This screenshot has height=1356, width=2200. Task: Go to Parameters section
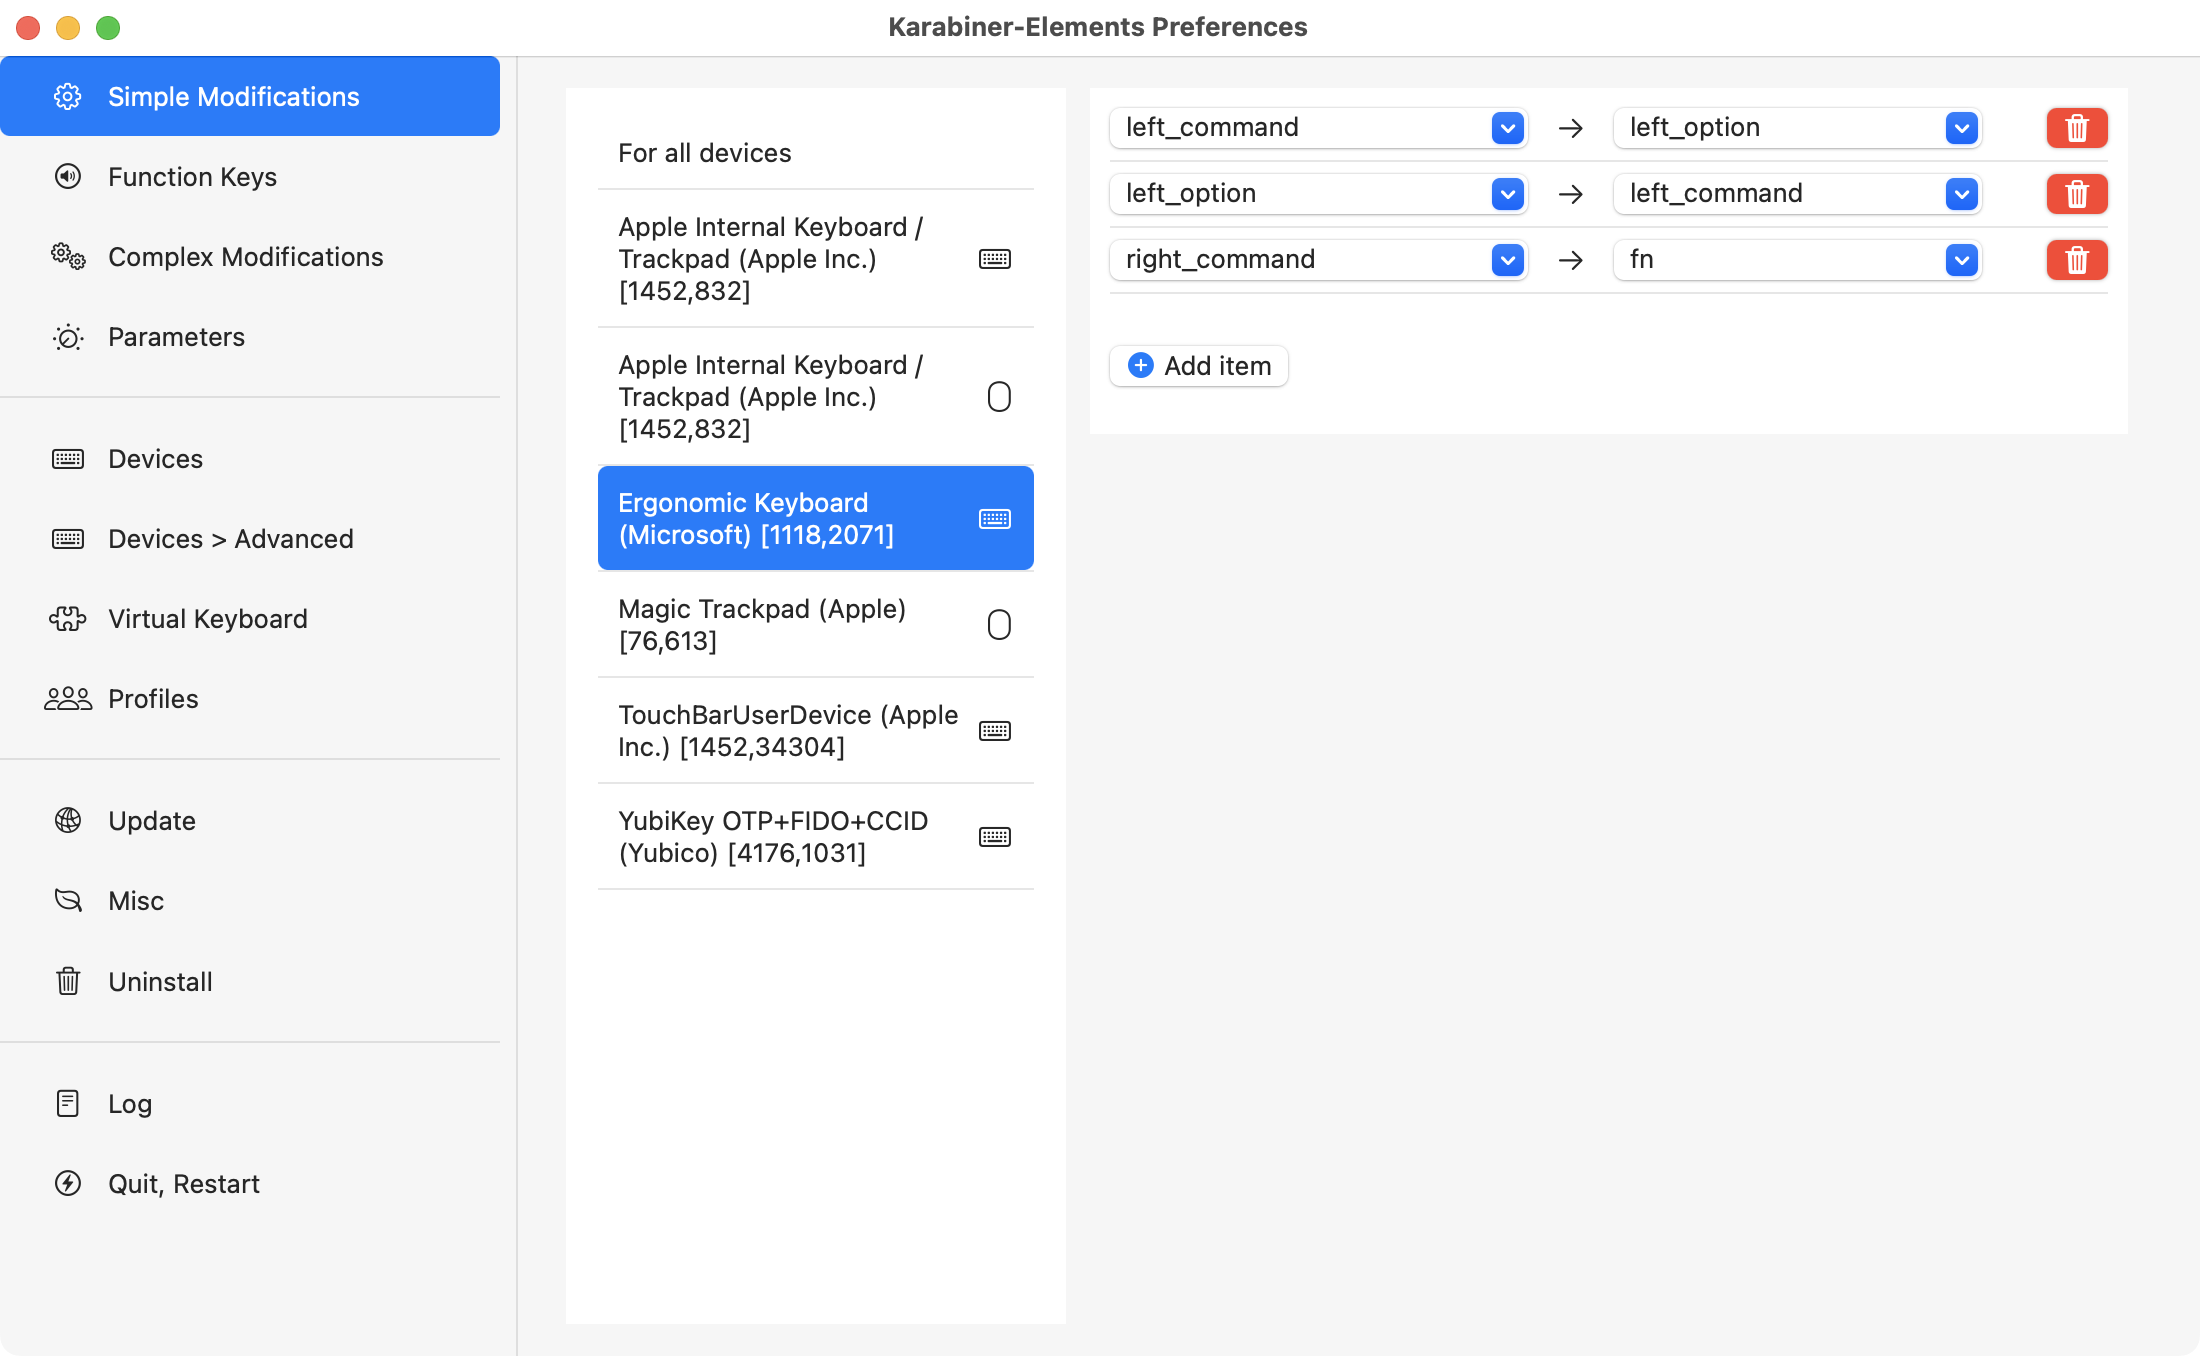pyautogui.click(x=250, y=337)
